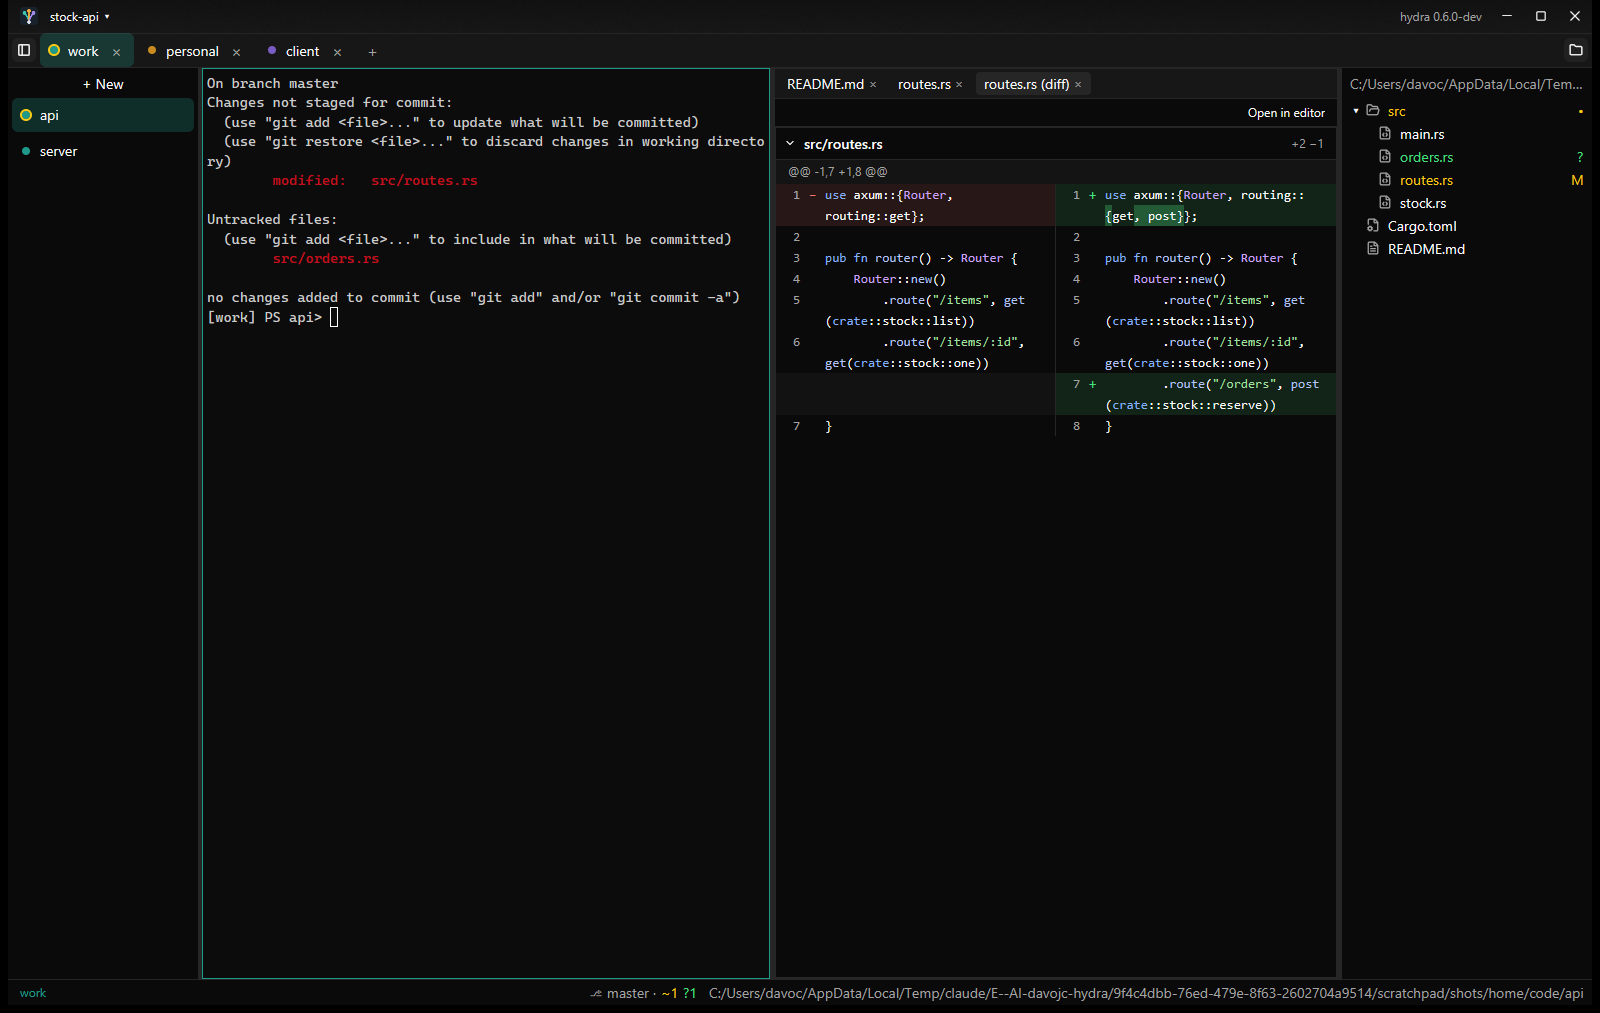Click modified src/routes.rs in terminal output
The image size is (1600, 1013).
(375, 181)
